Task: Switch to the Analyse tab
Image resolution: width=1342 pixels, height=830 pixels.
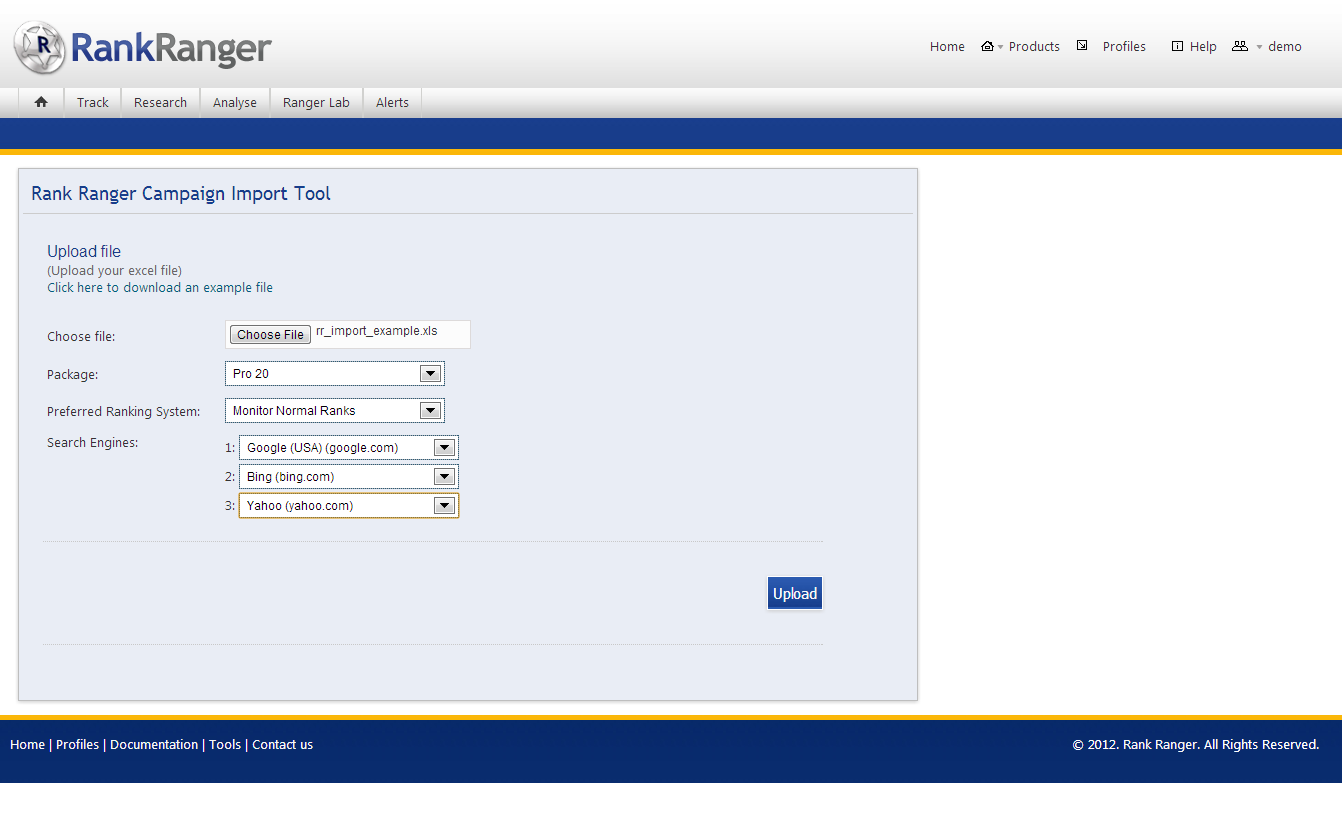Action: 235,103
